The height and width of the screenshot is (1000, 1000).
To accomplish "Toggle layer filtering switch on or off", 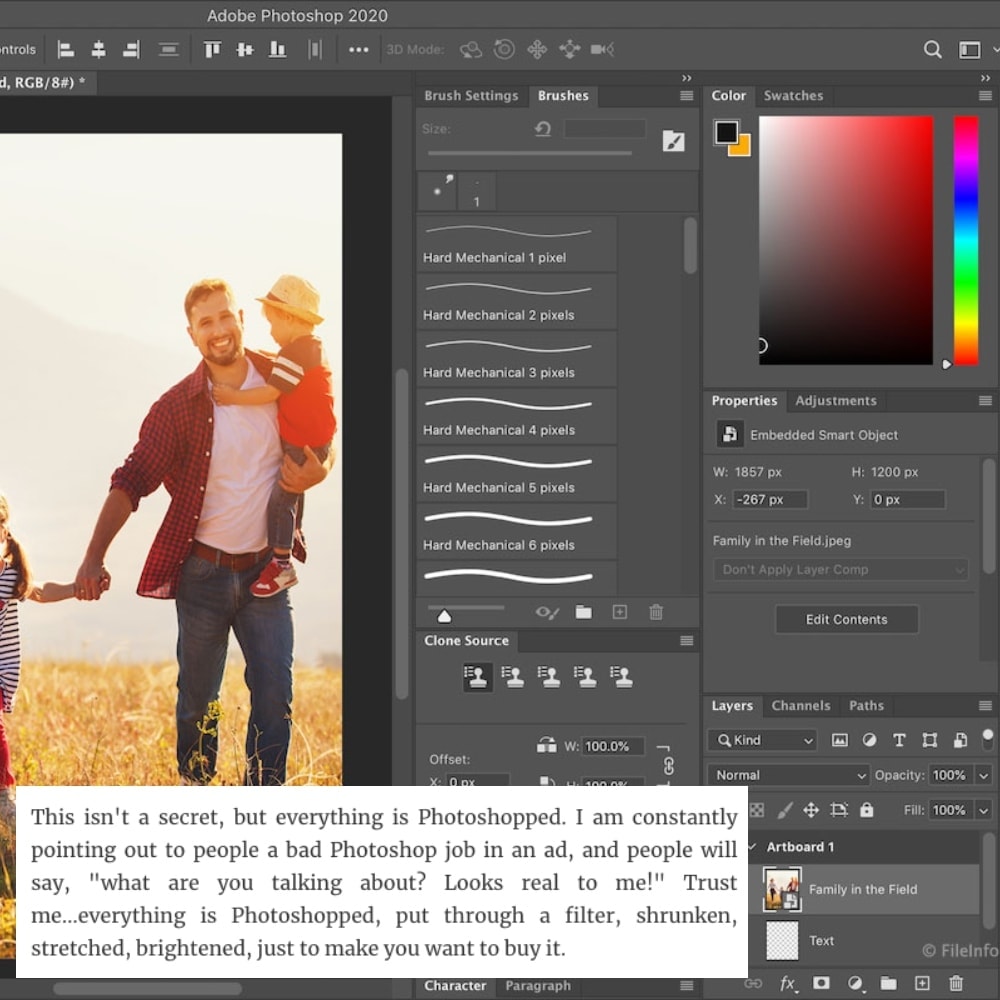I will click(988, 739).
